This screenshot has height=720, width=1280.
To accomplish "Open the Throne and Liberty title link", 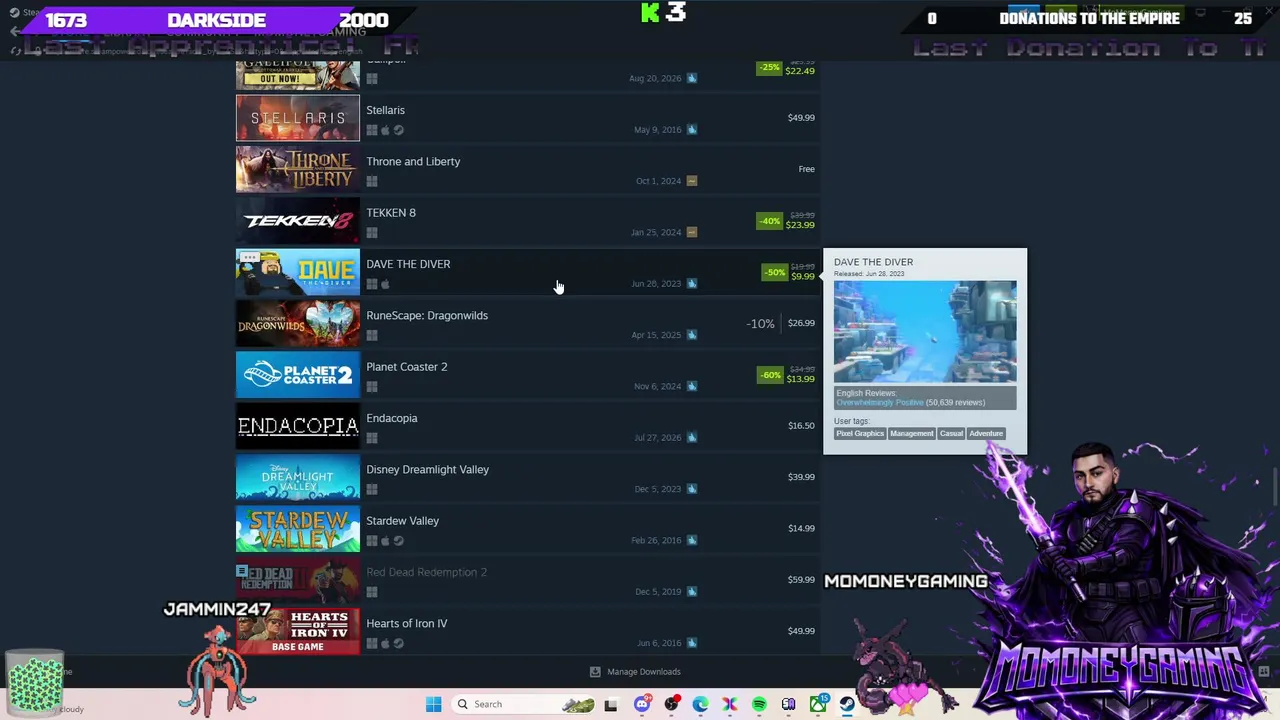I will coord(413,161).
